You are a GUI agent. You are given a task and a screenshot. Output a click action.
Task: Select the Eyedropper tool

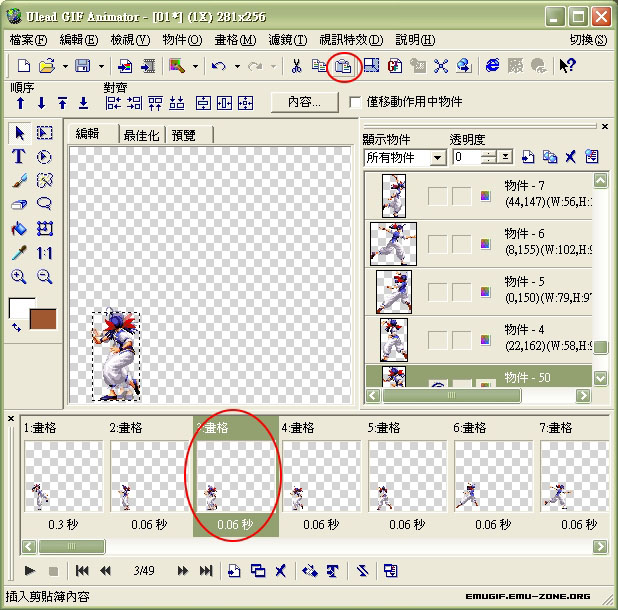19,252
